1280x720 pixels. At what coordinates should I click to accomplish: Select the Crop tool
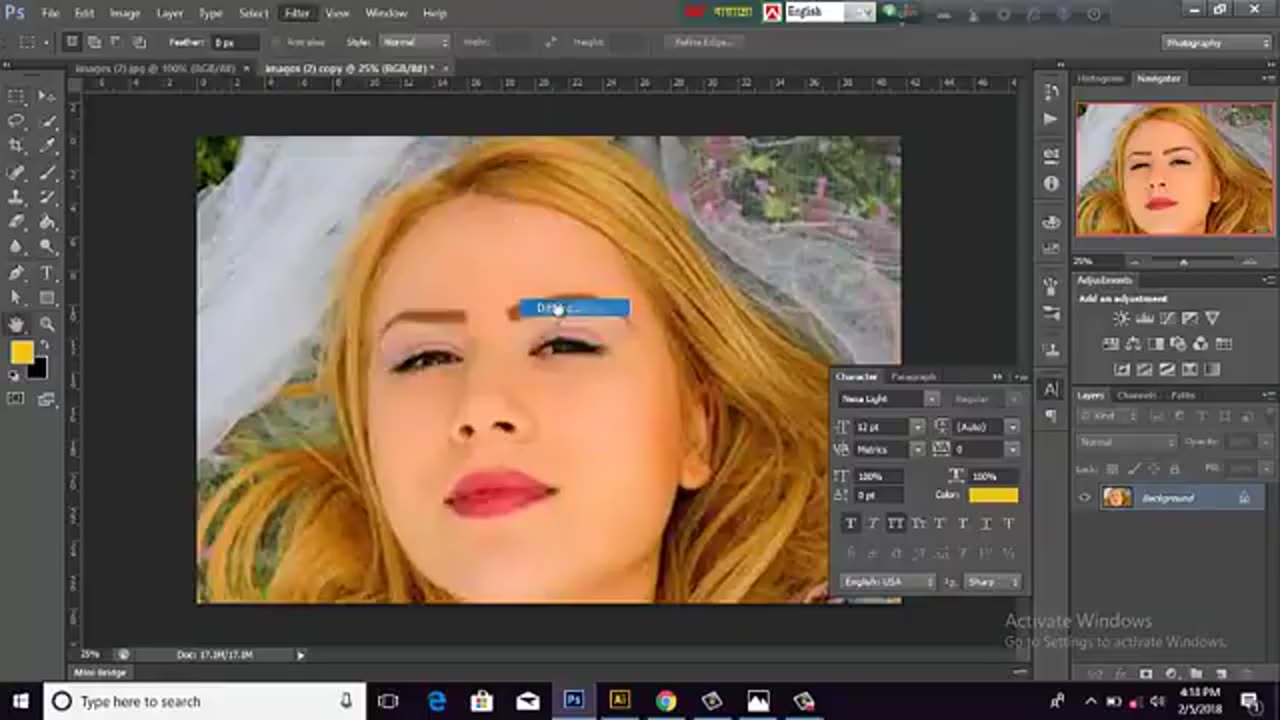tap(17, 146)
